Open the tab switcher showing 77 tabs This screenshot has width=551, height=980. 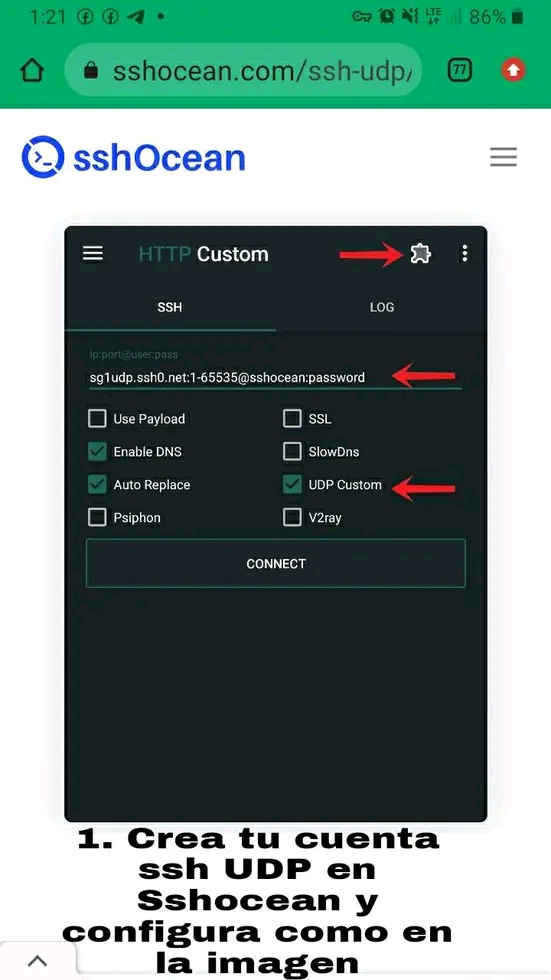point(460,71)
